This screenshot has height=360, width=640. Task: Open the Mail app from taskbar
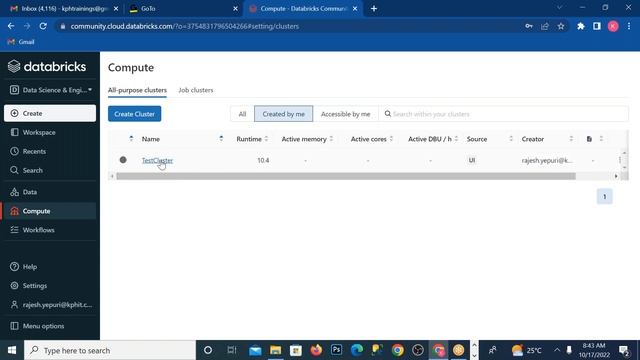pos(255,350)
